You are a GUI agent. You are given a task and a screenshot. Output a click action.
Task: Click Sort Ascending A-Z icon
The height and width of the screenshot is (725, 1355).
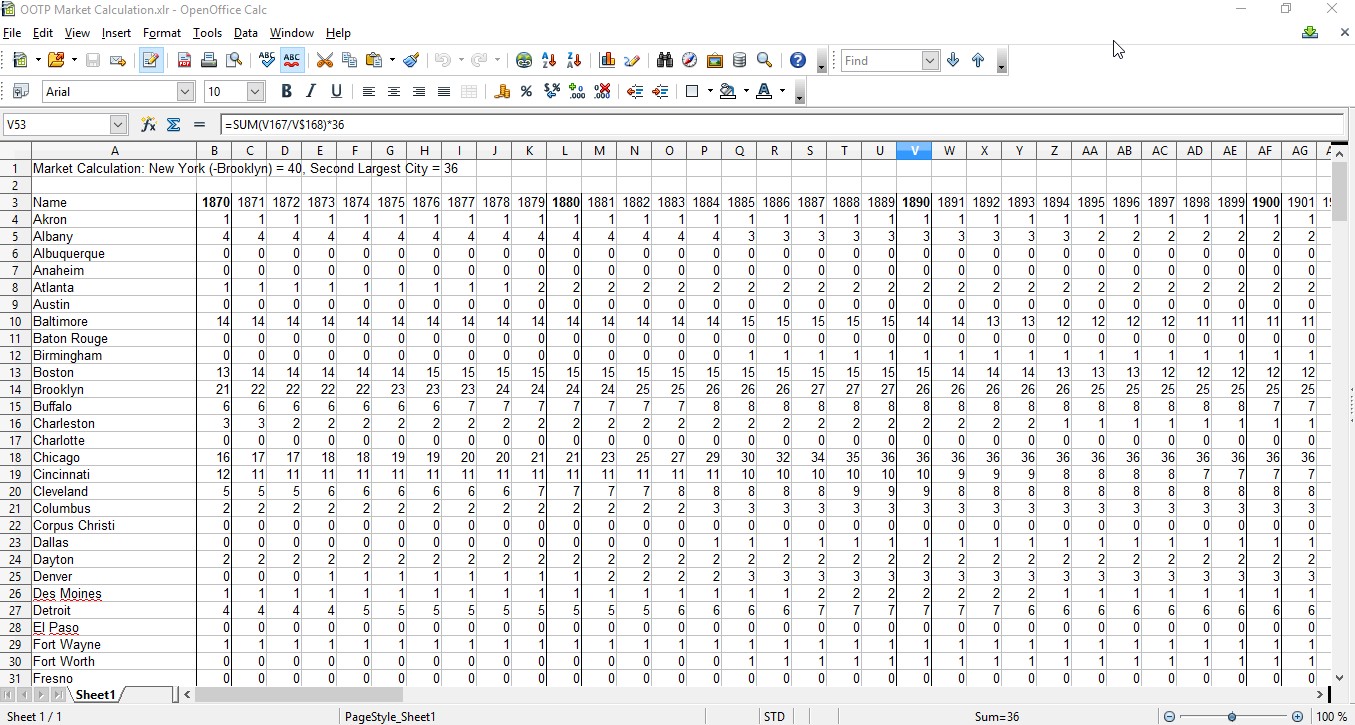[549, 61]
